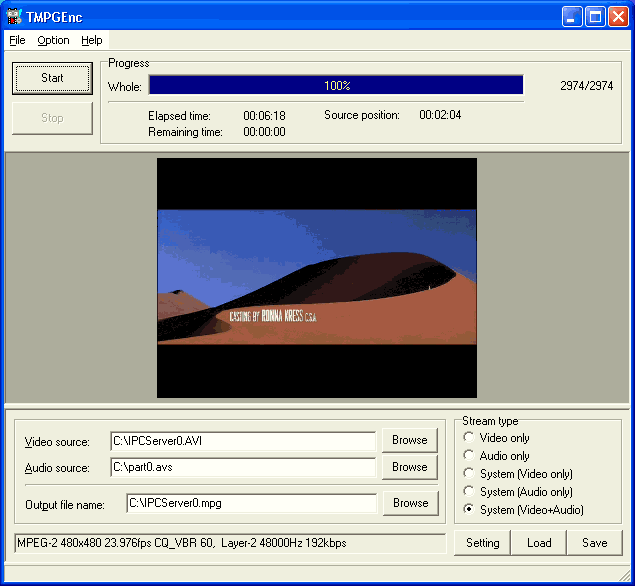Click into the Output file name field
Viewport: 635px width, 586px height.
(x=251, y=503)
